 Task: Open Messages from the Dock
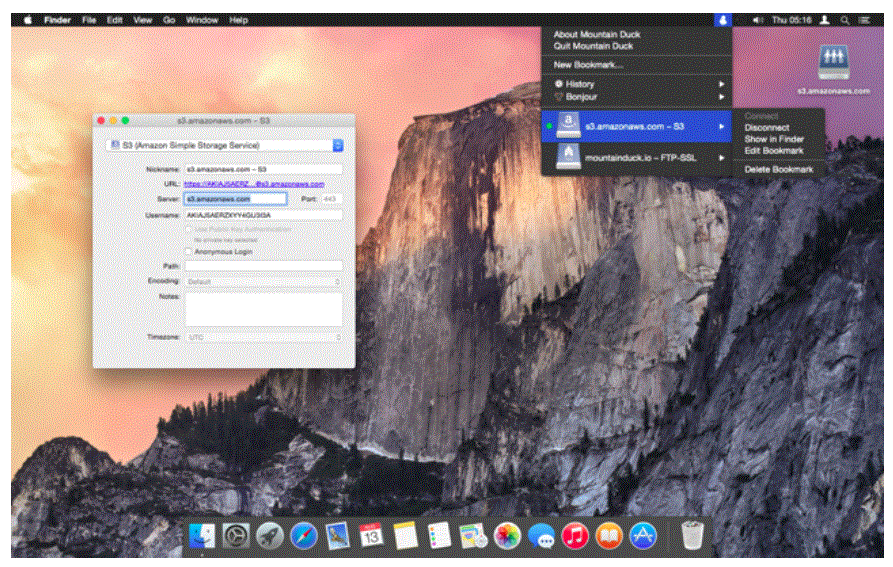click(x=541, y=536)
